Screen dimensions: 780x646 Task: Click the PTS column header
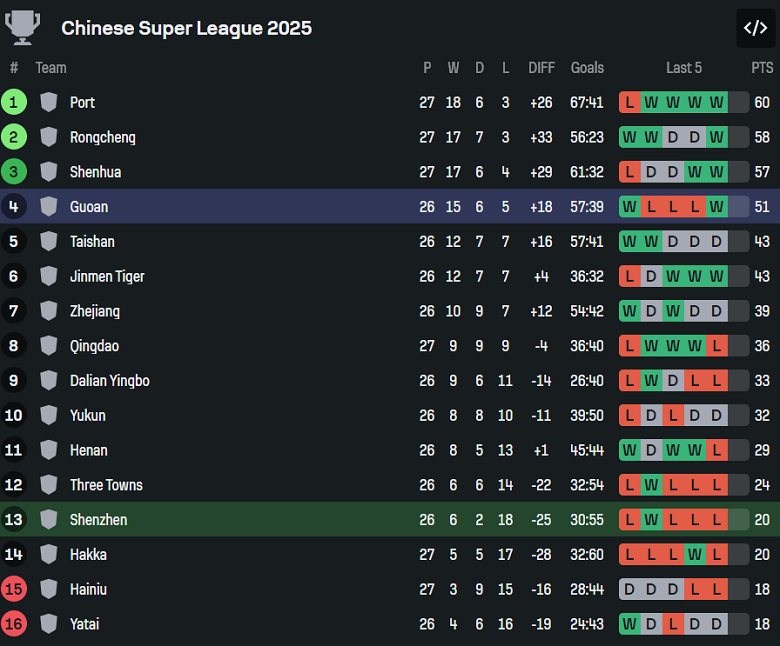pos(762,68)
